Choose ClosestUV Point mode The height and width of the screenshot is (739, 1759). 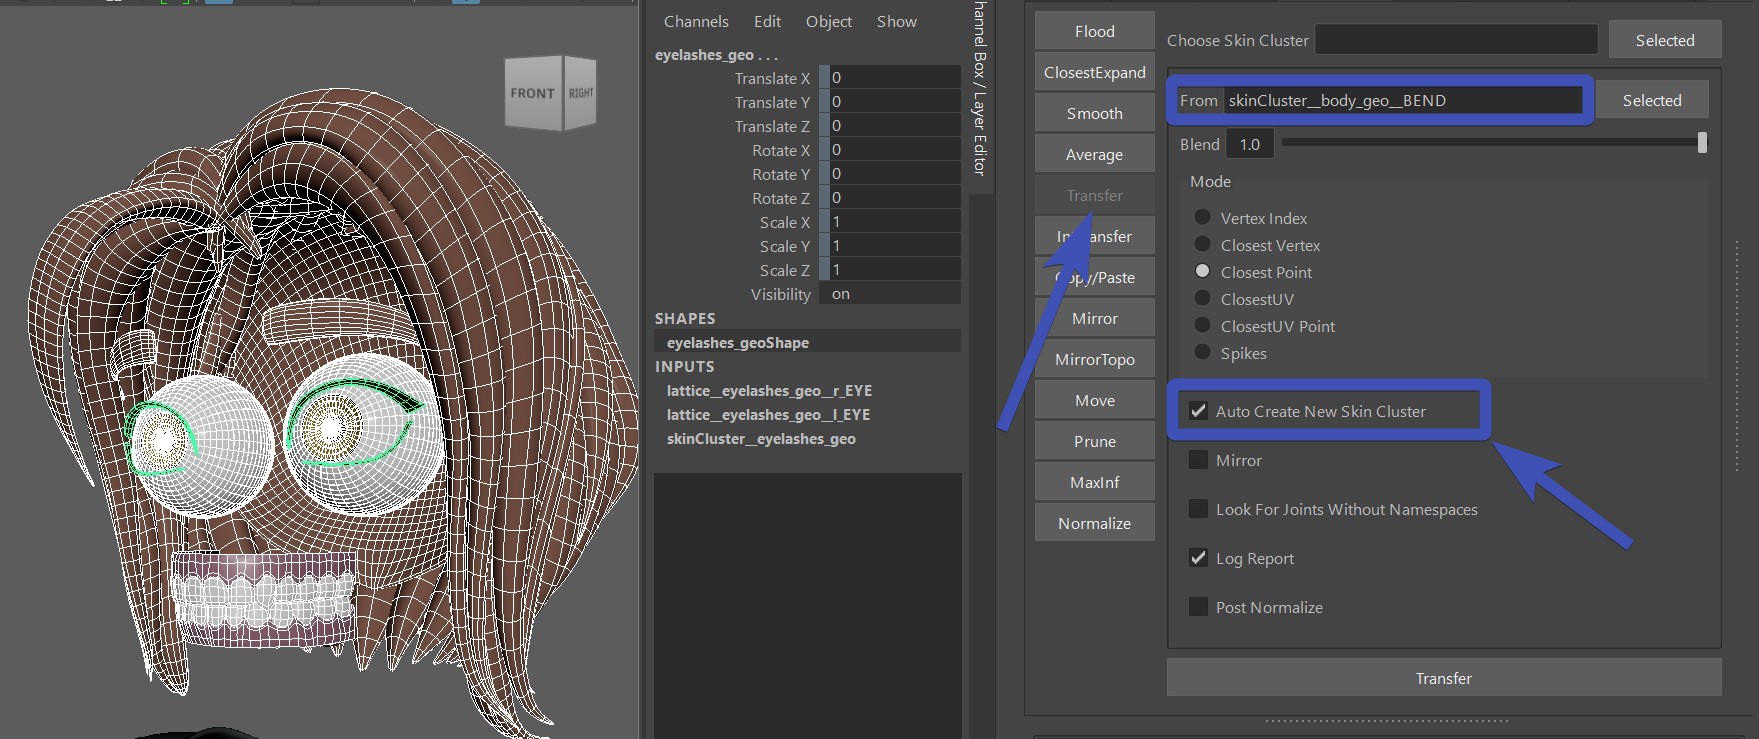coord(1203,325)
